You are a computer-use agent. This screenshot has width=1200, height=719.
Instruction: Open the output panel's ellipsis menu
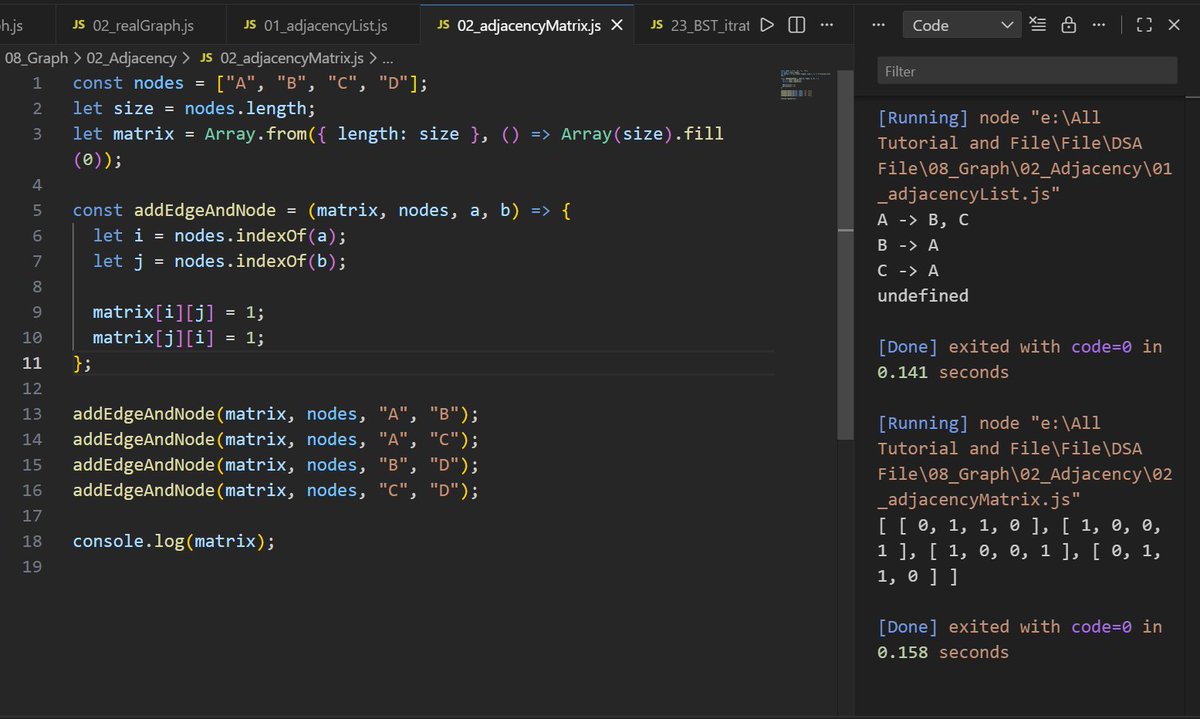click(1099, 23)
